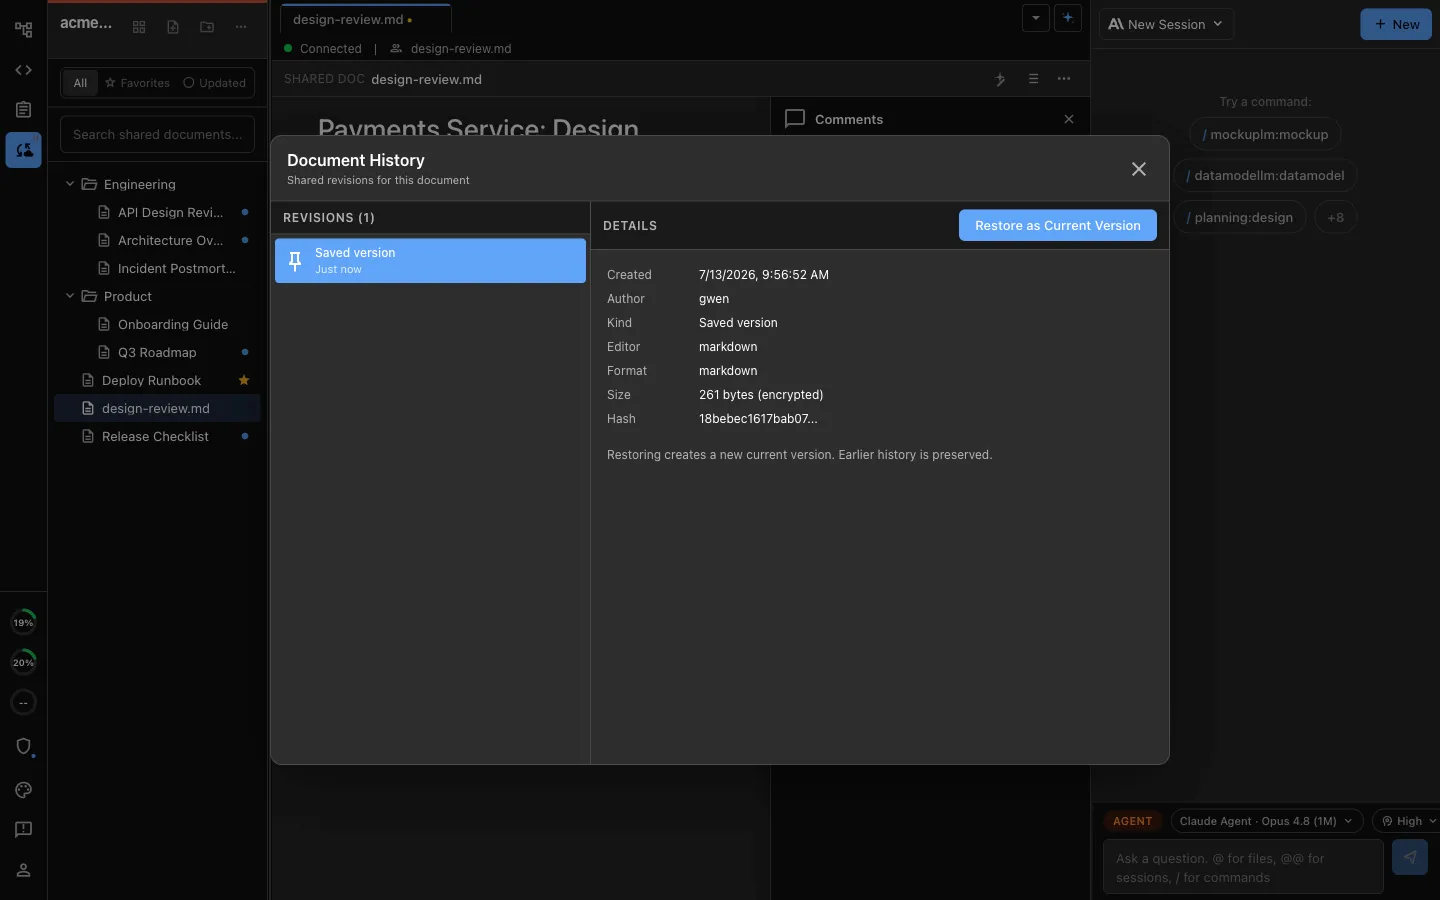Open the code view icon in left rail
Viewport: 1440px width, 900px height.
(23, 70)
